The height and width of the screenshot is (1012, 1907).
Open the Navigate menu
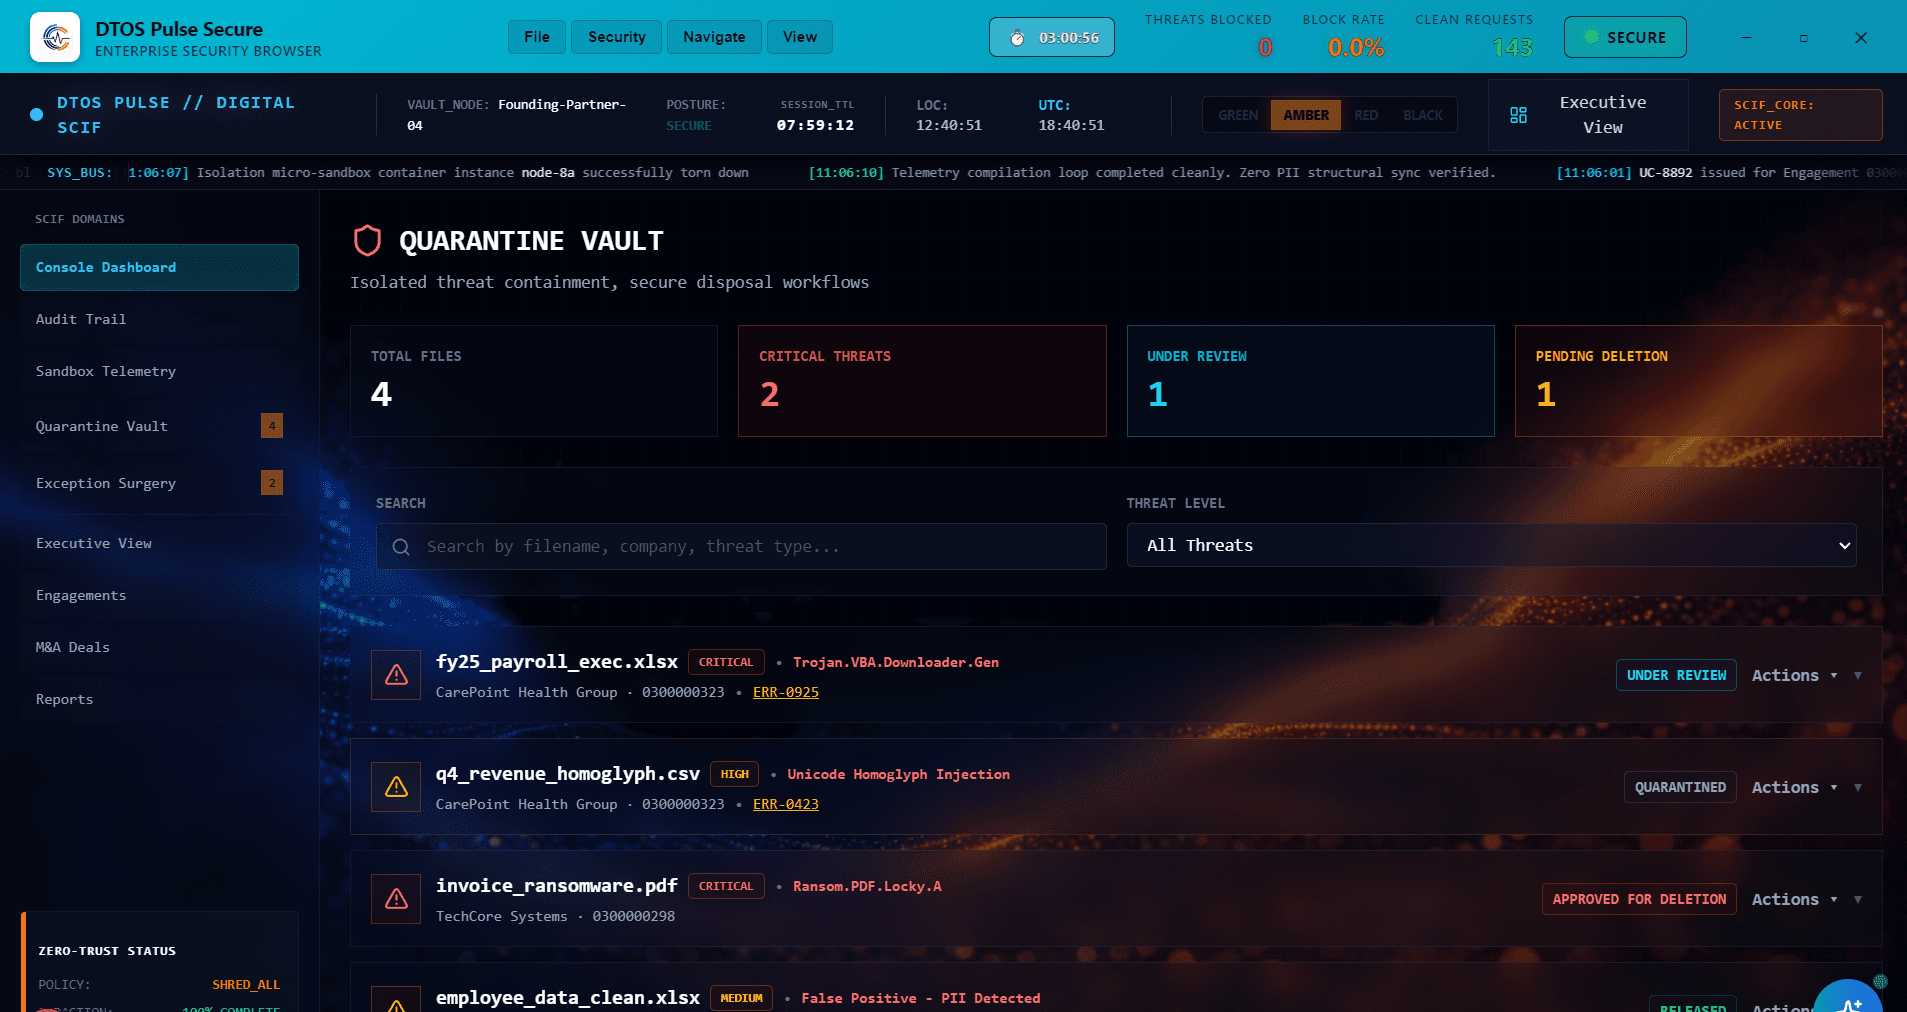pos(714,37)
